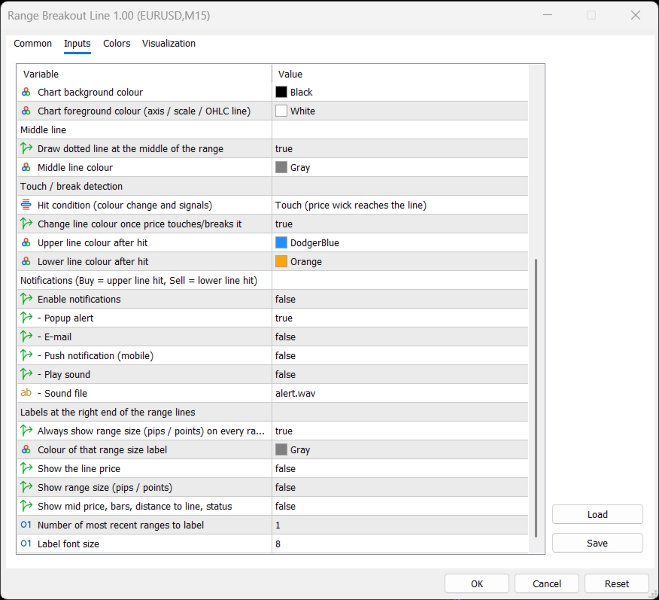
Task: Open the Gray value dropdown for Middle line colour
Action: (x=400, y=167)
